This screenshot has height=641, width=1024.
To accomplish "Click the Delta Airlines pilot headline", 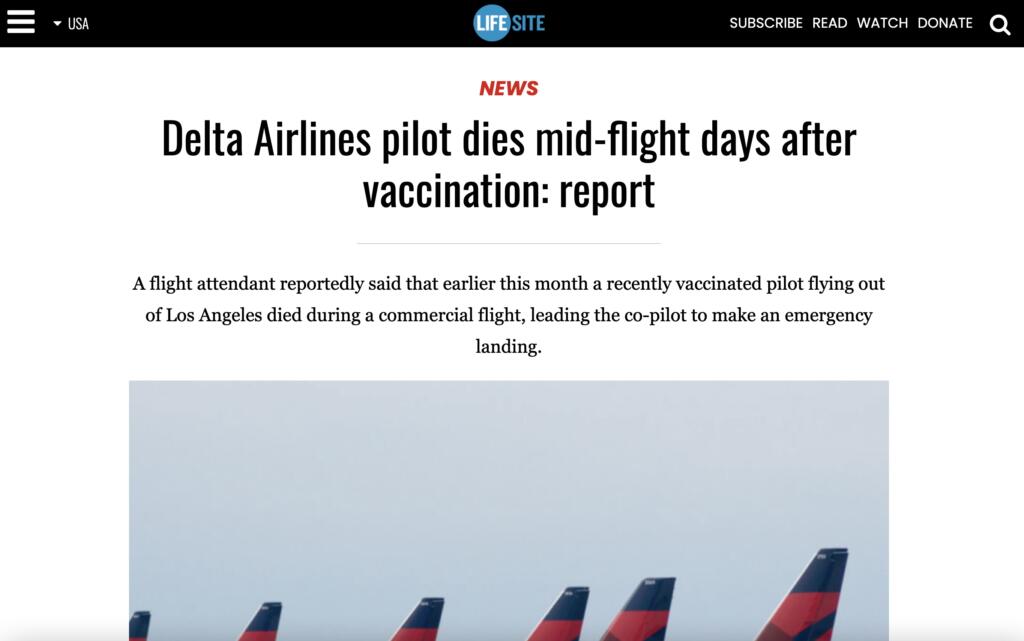I will (x=508, y=139).
